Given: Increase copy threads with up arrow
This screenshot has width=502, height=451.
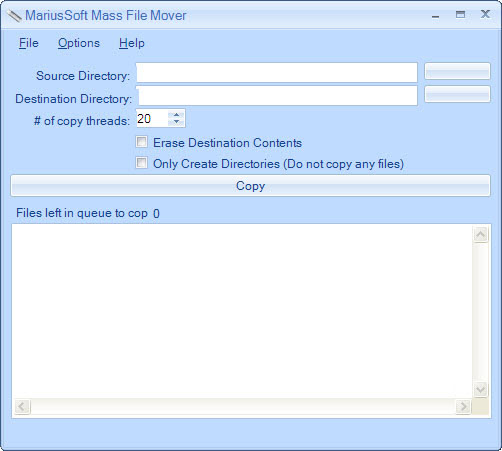Looking at the screenshot, I should [176, 115].
